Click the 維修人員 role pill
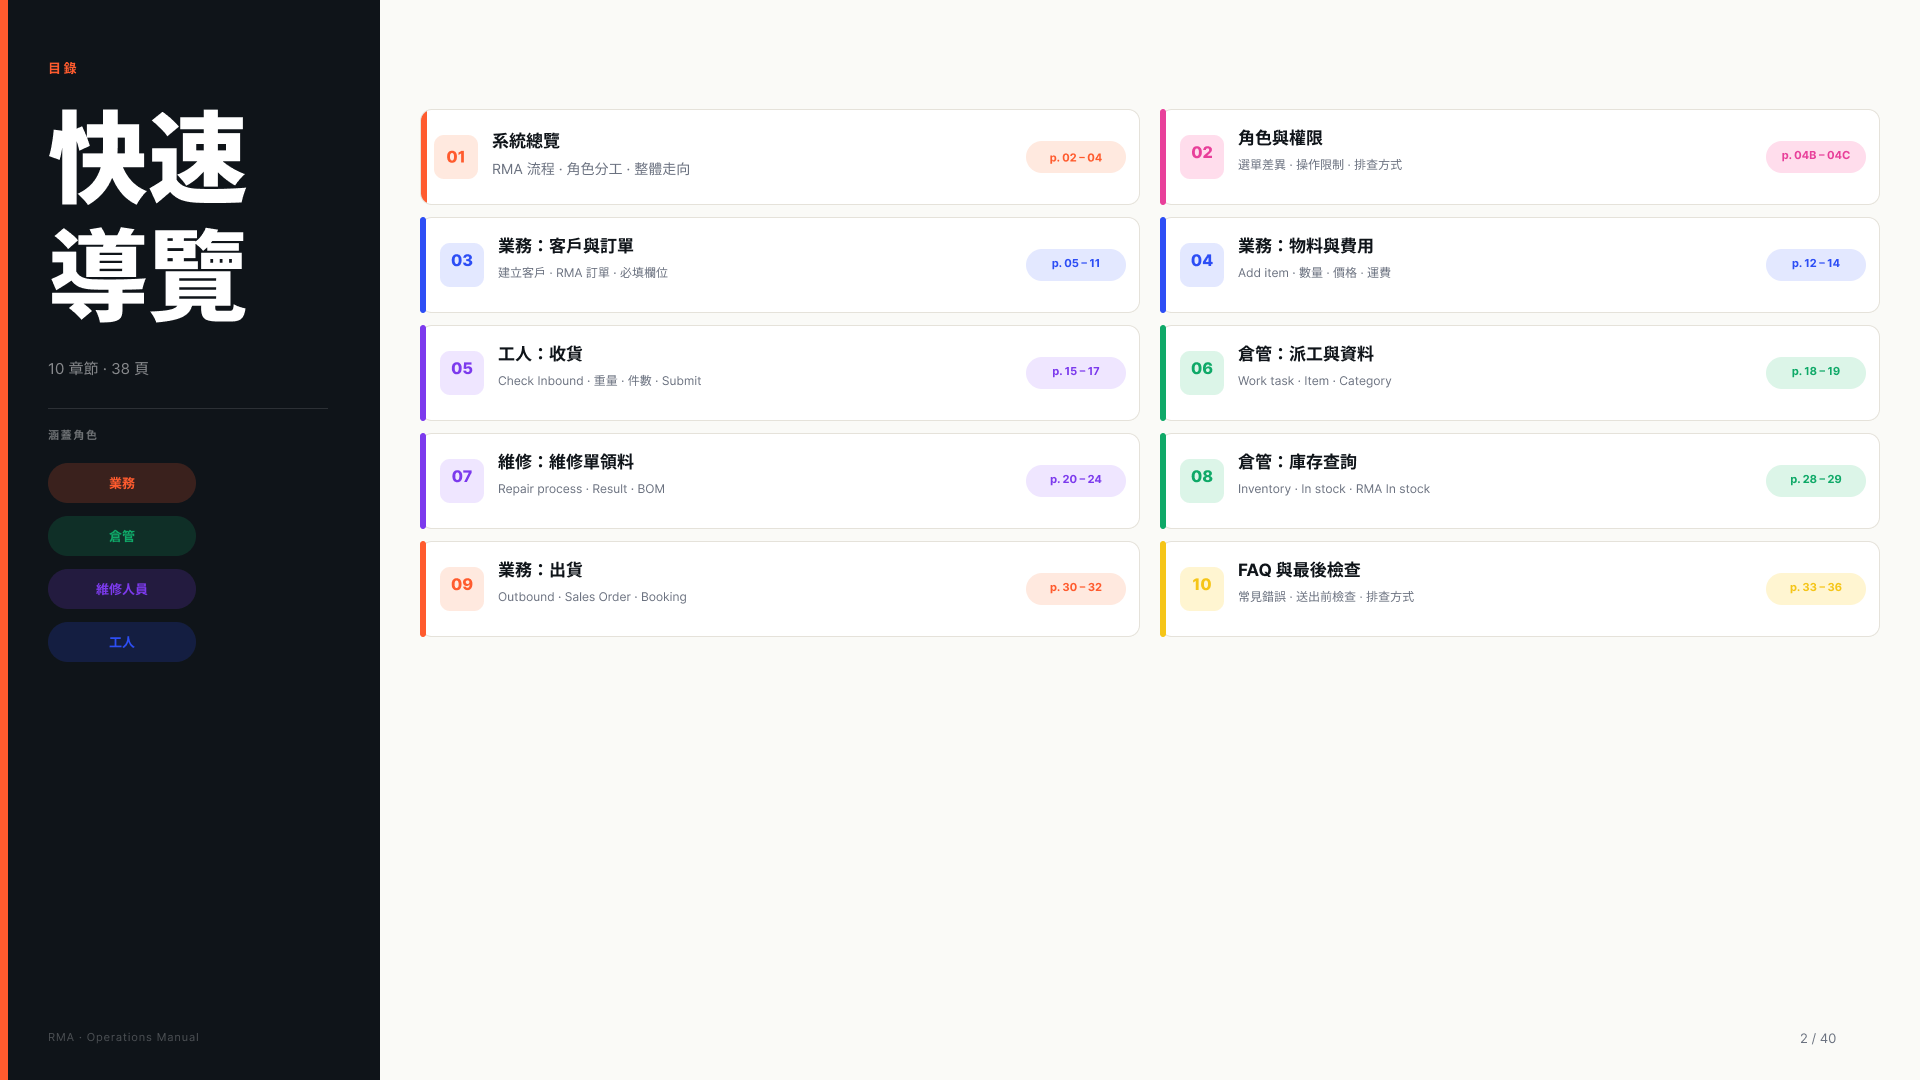The height and width of the screenshot is (1080, 1920). 122,589
